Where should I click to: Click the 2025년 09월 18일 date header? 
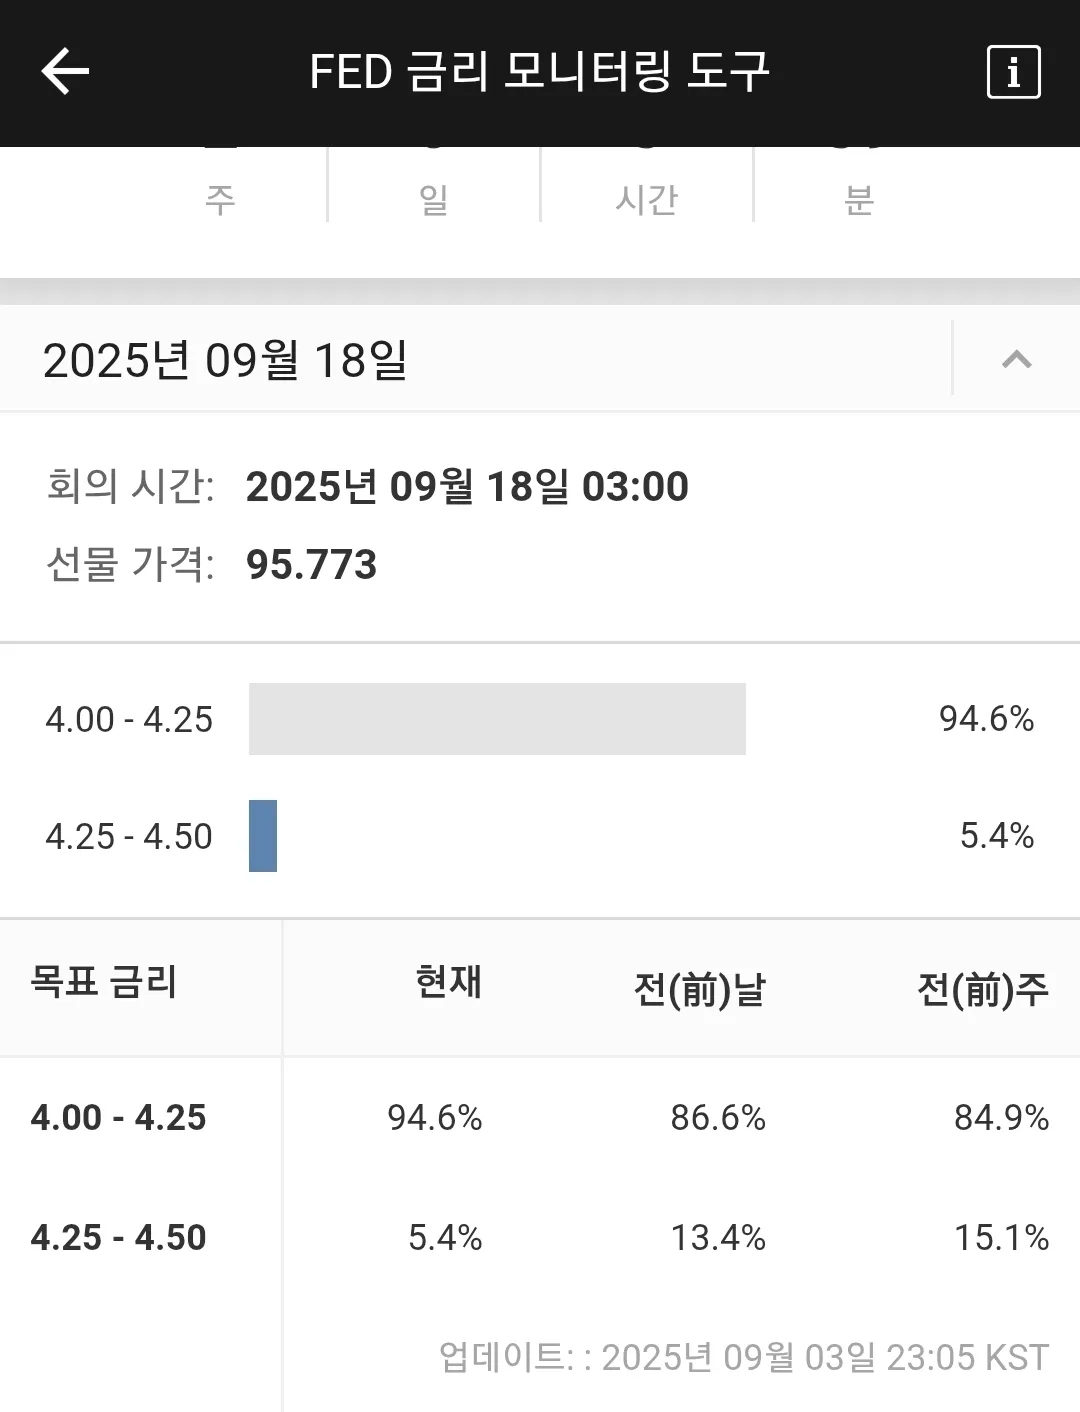coord(226,360)
